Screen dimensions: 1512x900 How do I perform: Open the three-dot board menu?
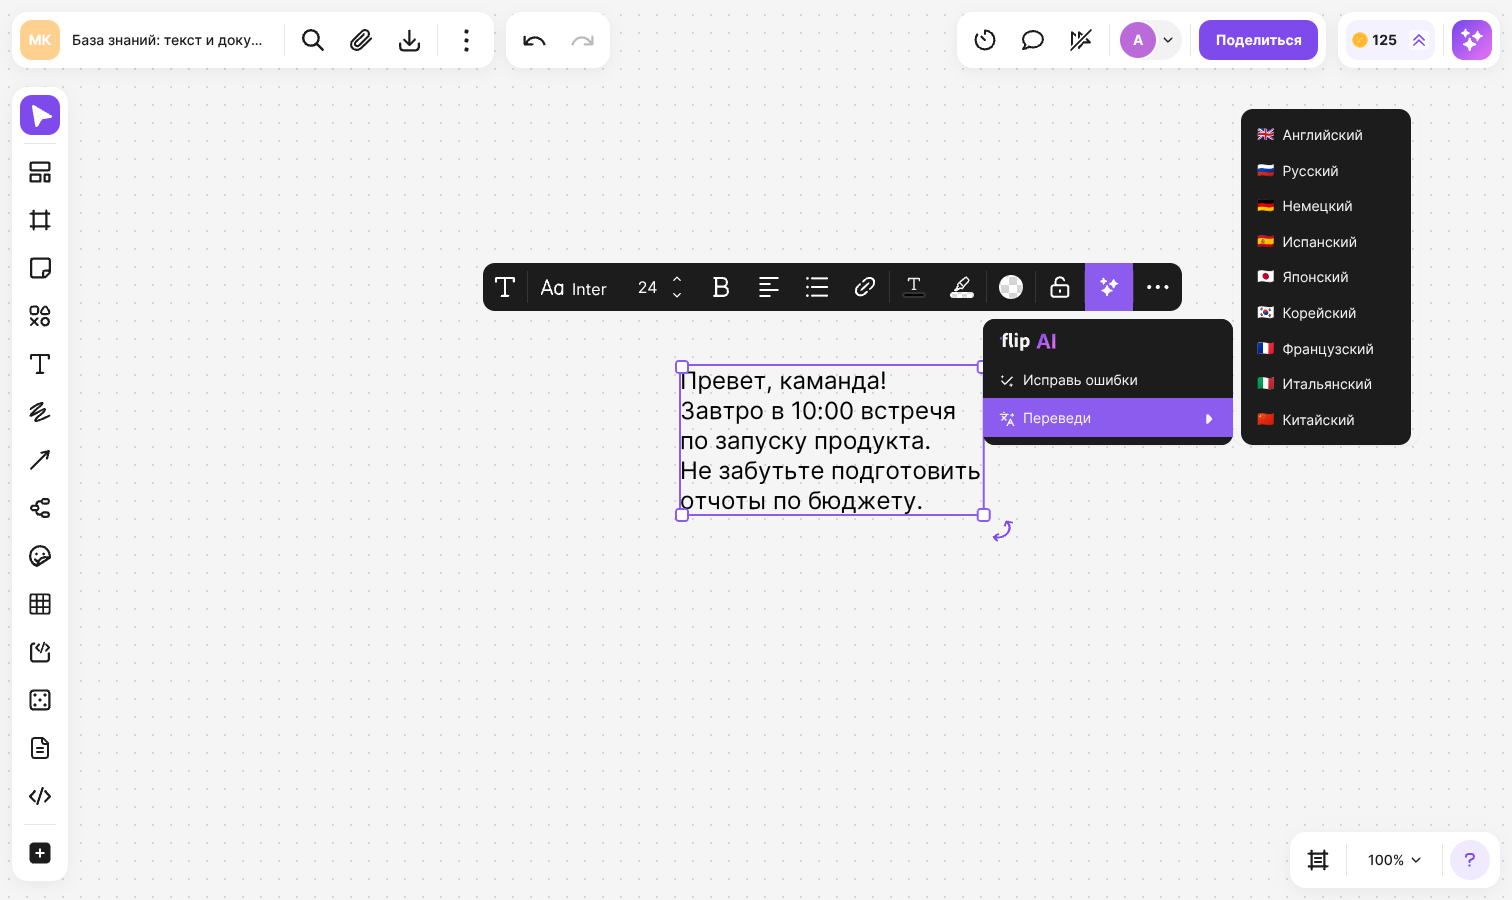point(466,40)
